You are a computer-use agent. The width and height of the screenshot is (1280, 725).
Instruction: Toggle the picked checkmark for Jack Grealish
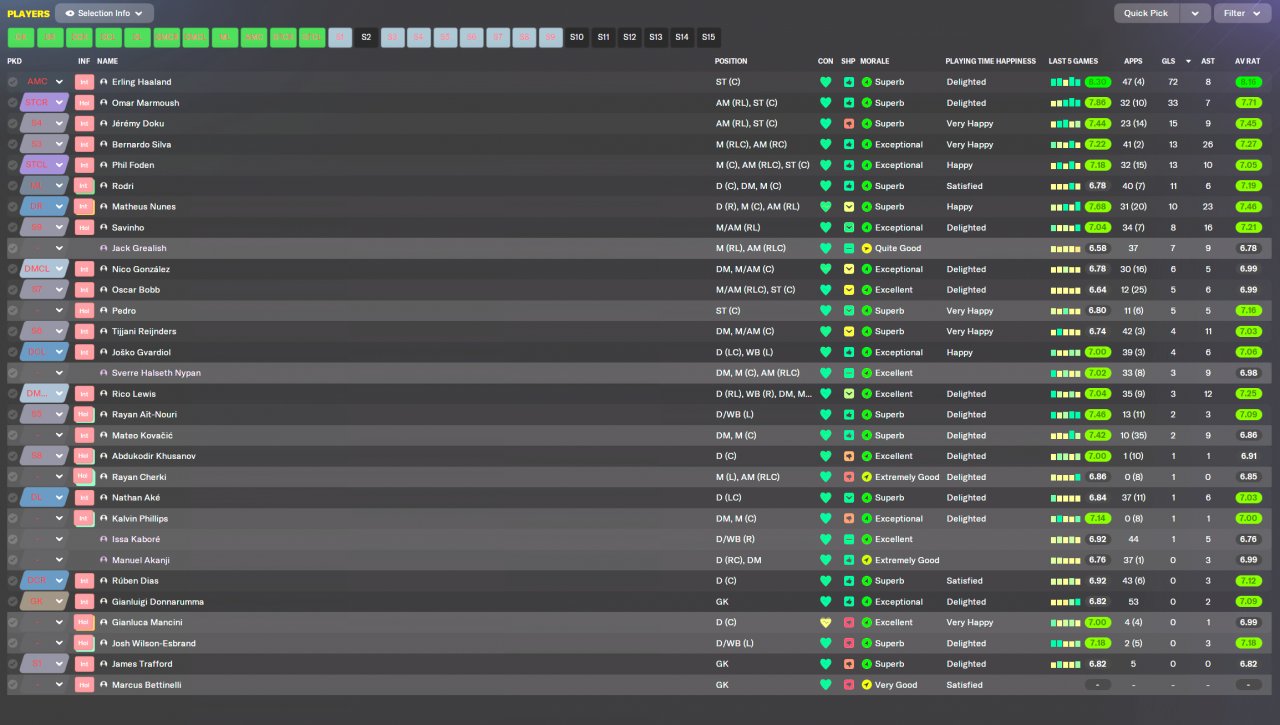click(13, 248)
